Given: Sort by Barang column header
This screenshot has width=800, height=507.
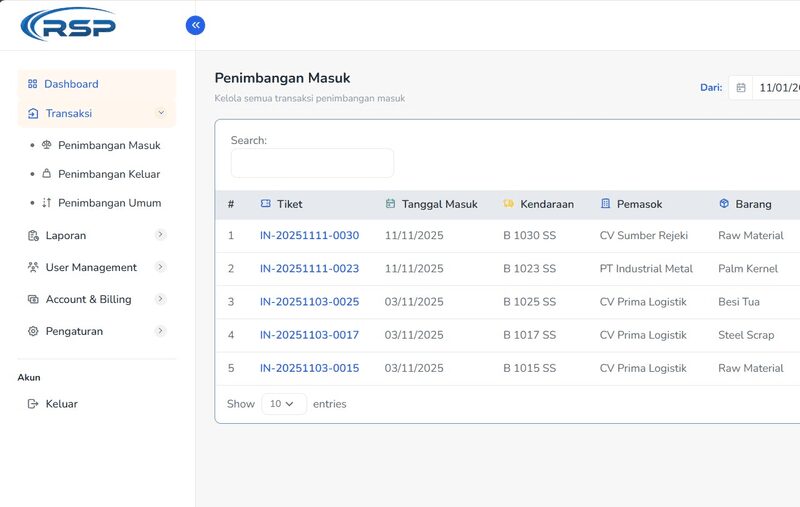Looking at the screenshot, I should [x=753, y=204].
